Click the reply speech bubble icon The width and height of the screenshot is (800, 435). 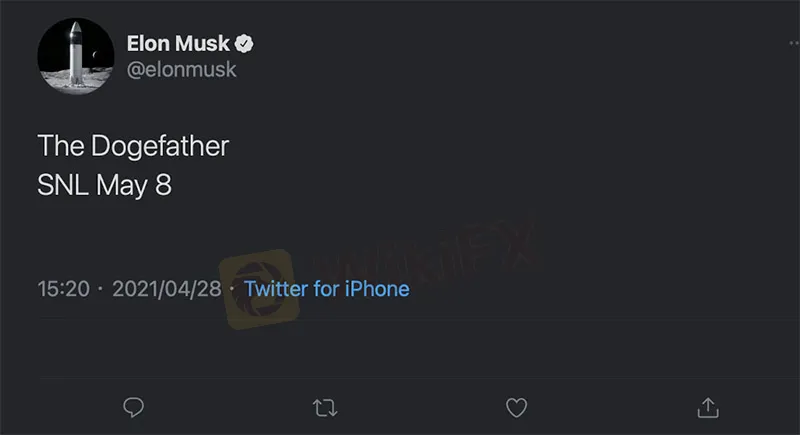133,407
